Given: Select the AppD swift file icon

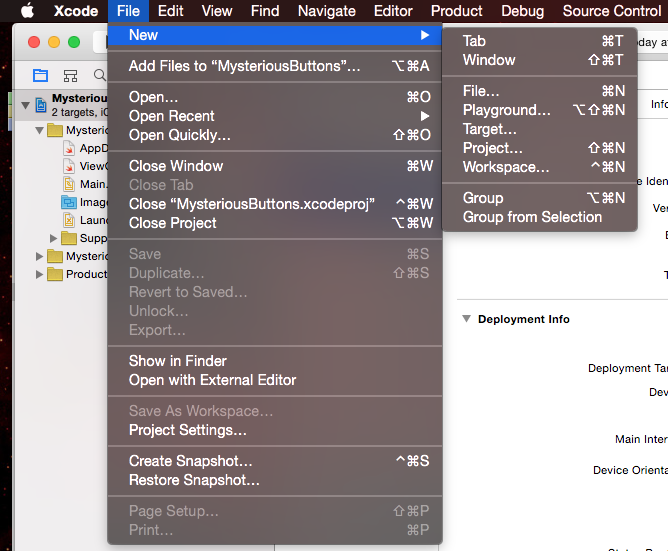Looking at the screenshot, I should point(69,148).
